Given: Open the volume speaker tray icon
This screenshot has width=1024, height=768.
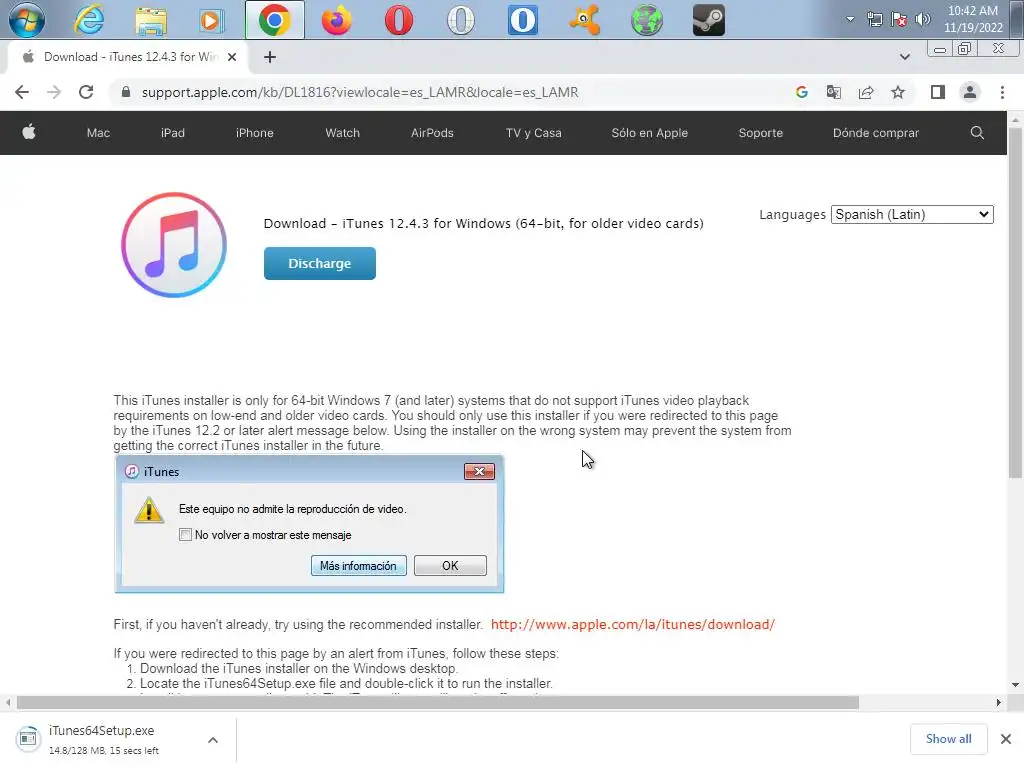Looking at the screenshot, I should coord(923,19).
